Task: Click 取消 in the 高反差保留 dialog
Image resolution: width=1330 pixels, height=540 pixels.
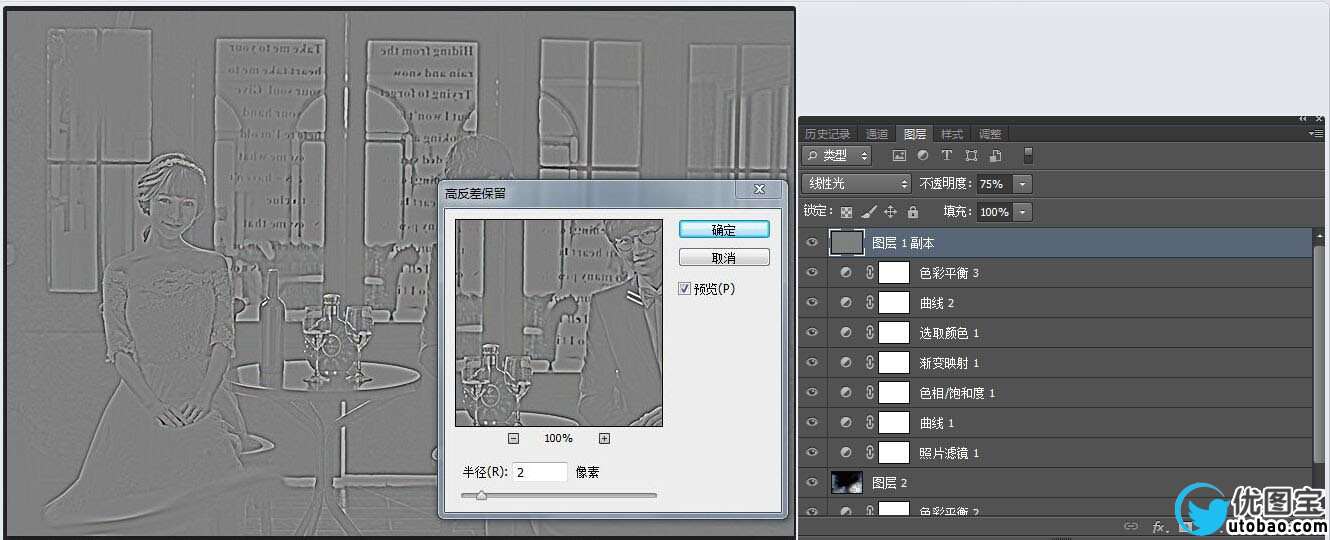Action: (x=724, y=258)
